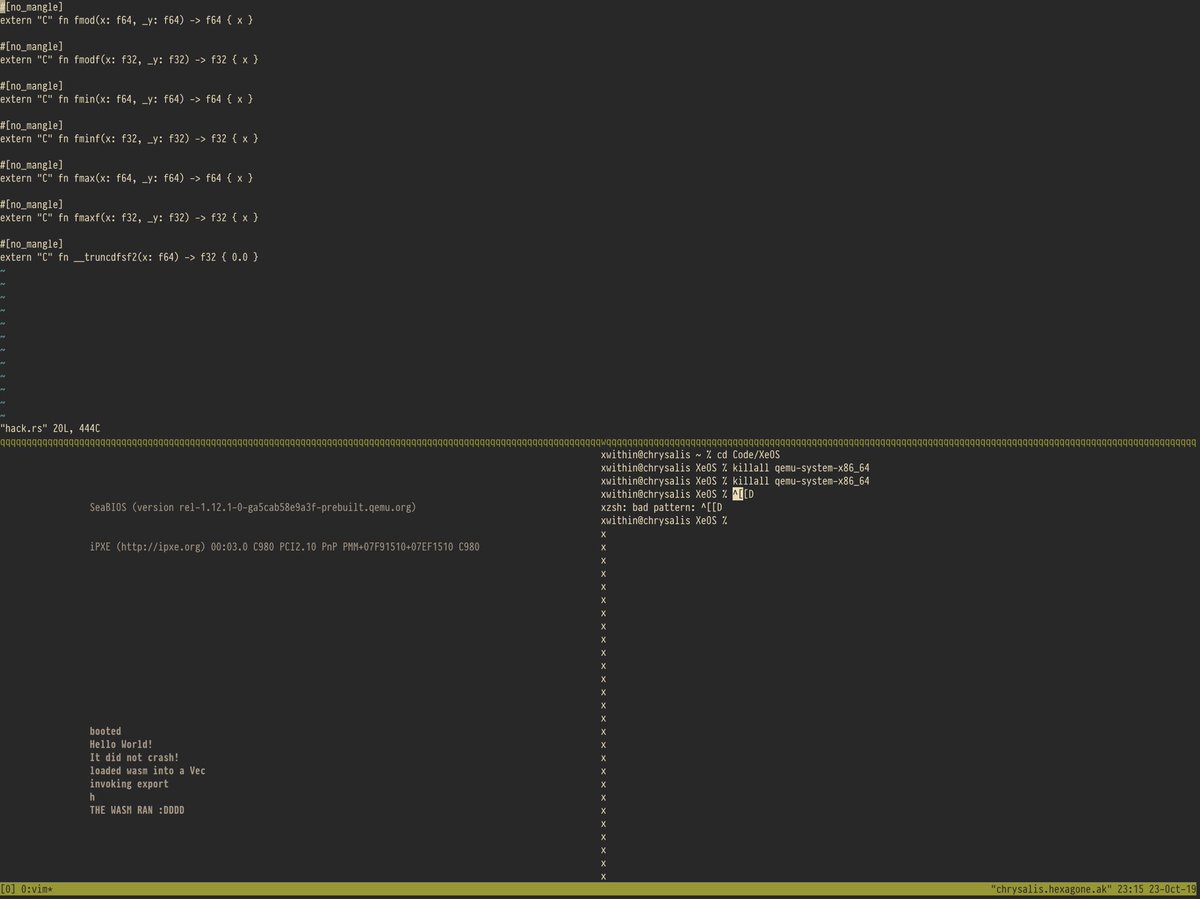Click the "loaded wasm into a Vec" line
This screenshot has height=899, width=1200.
(147, 771)
